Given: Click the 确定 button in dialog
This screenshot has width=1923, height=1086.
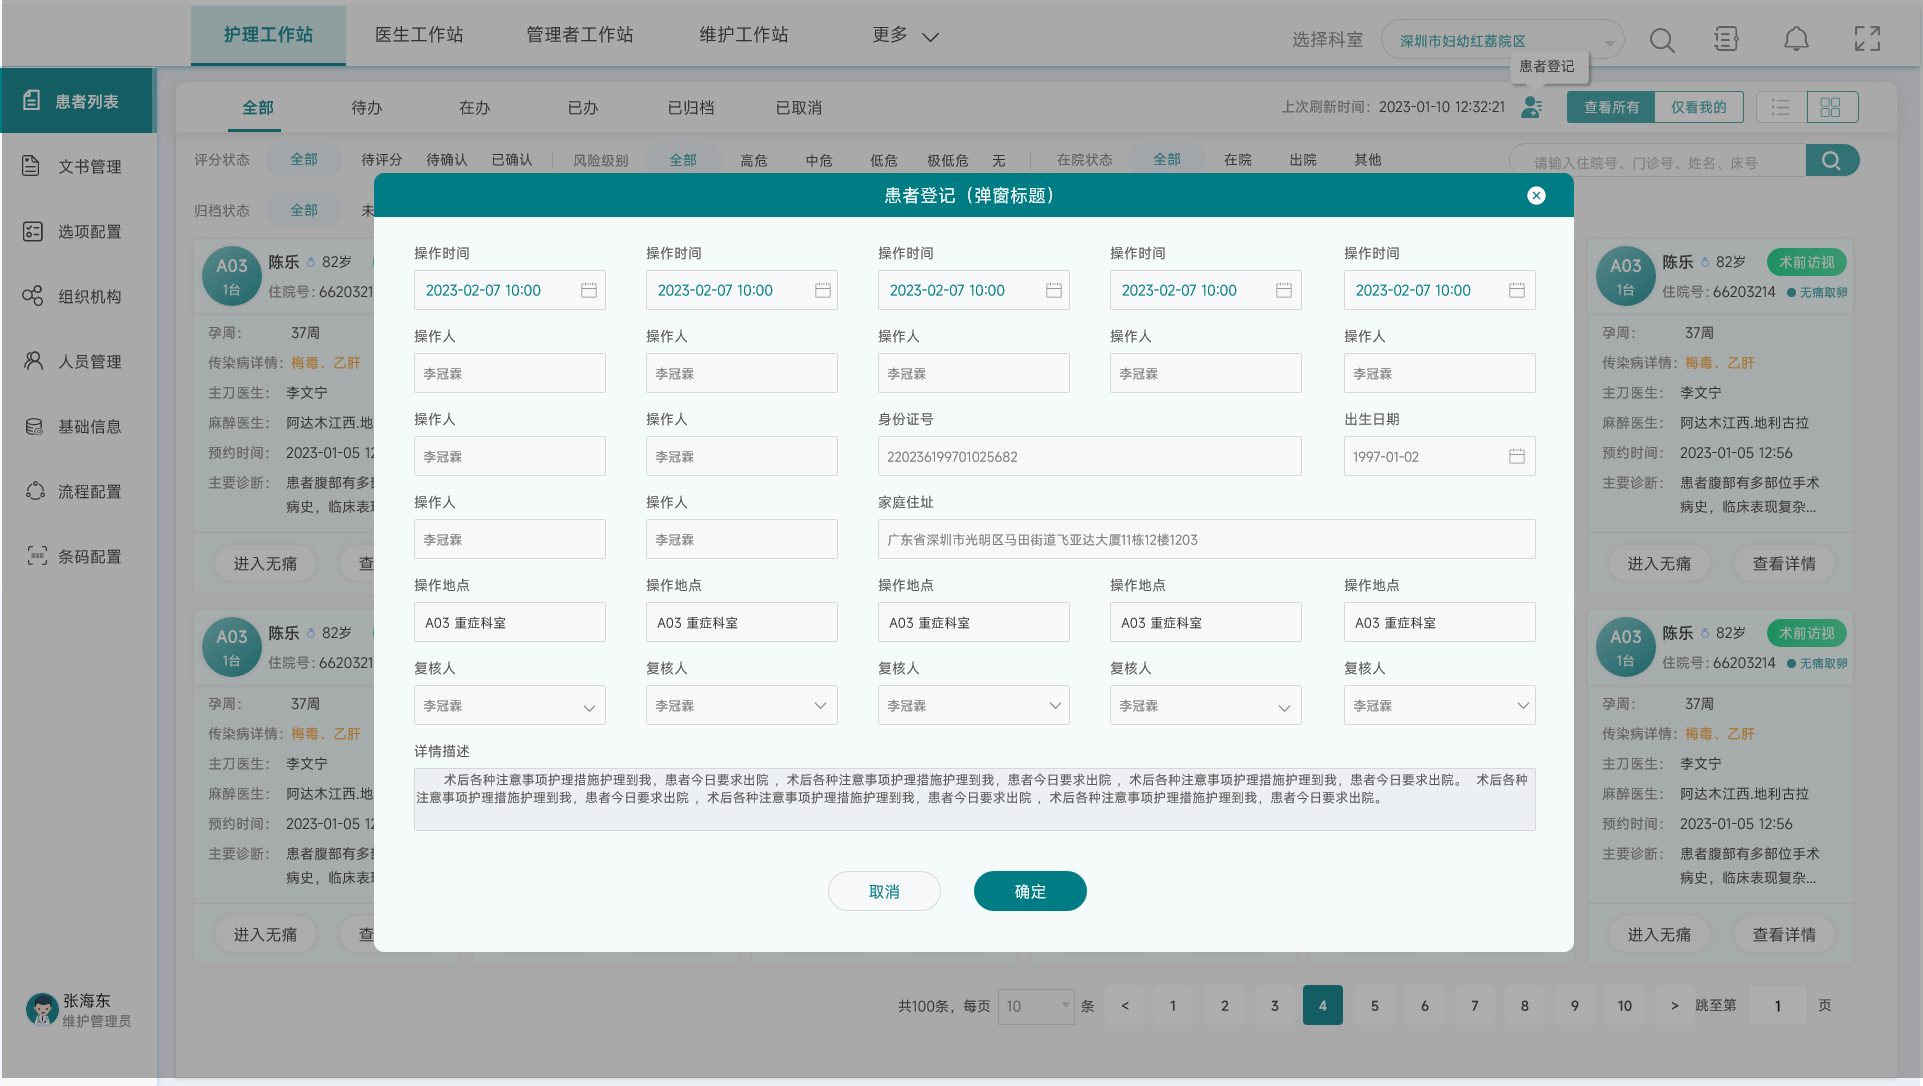Looking at the screenshot, I should (x=1030, y=891).
